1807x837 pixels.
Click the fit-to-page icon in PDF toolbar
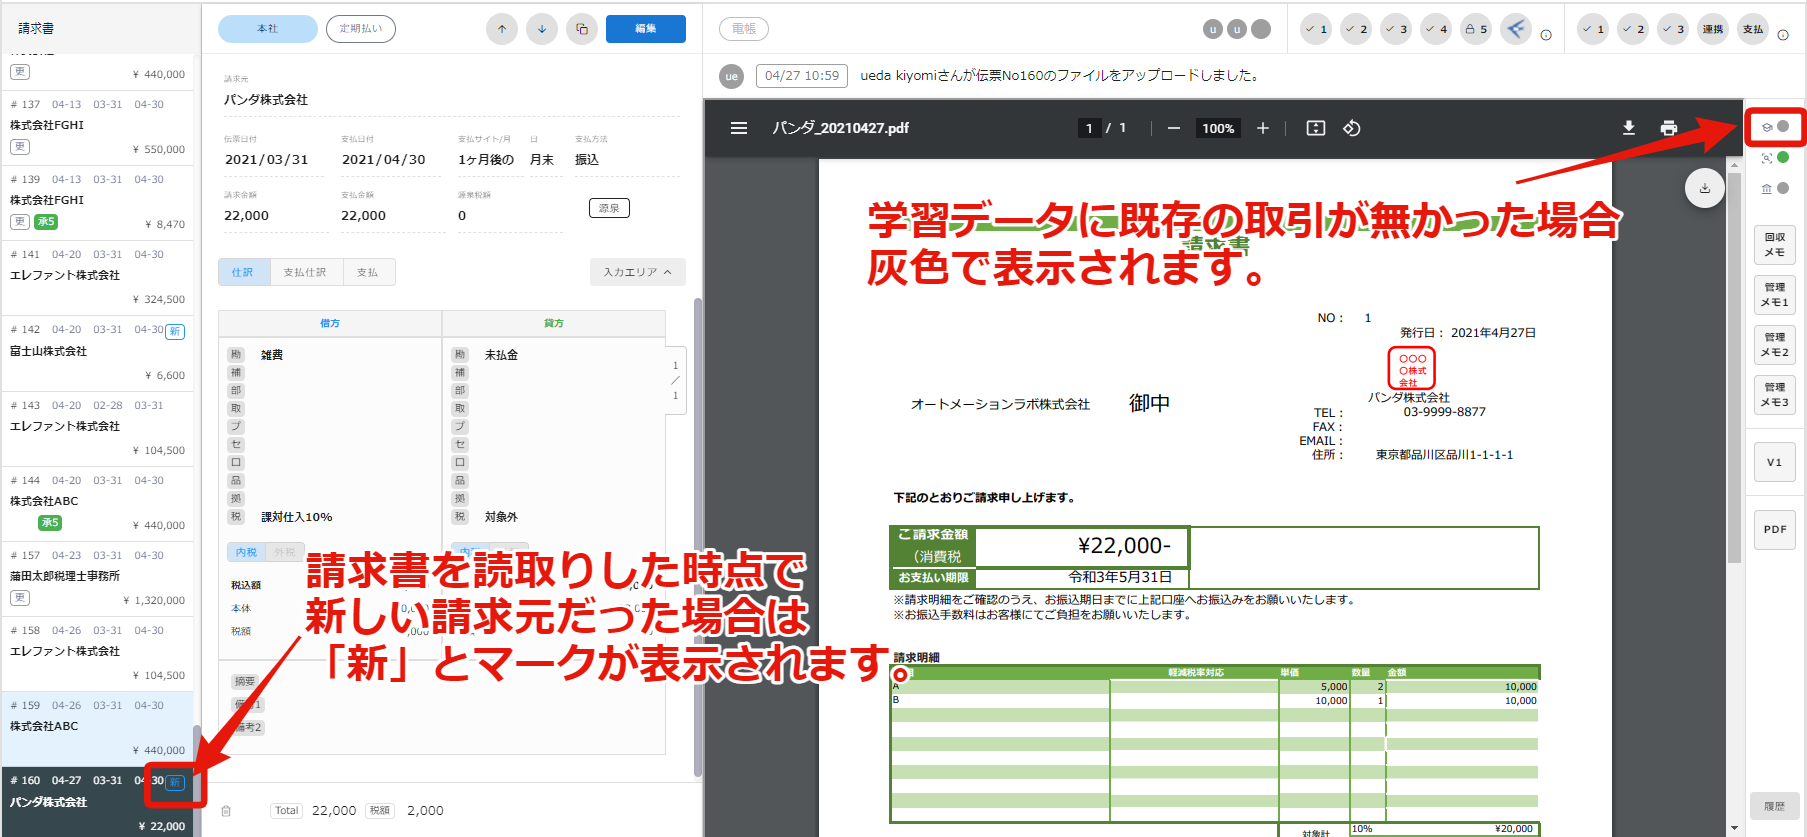1316,128
